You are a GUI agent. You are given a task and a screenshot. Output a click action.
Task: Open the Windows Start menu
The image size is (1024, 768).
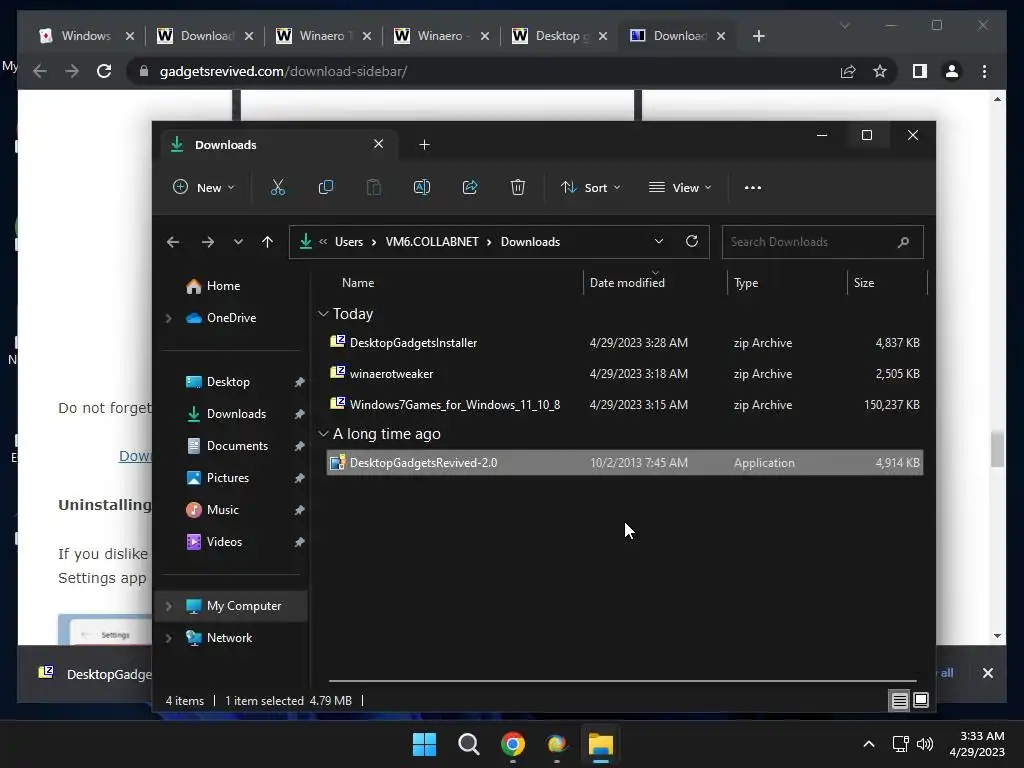[424, 744]
